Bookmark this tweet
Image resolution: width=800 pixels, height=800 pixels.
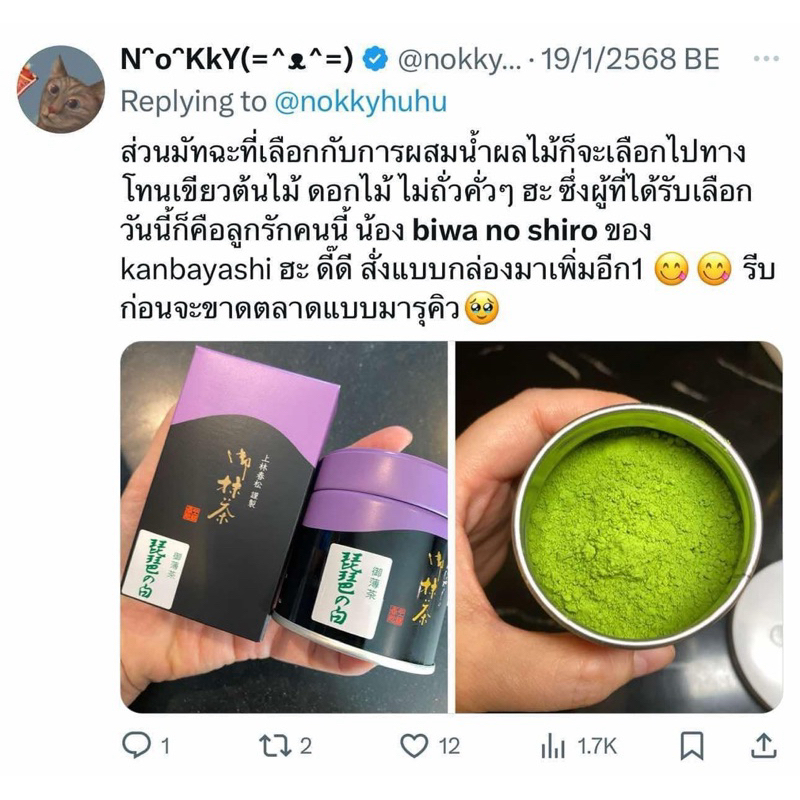(x=692, y=746)
